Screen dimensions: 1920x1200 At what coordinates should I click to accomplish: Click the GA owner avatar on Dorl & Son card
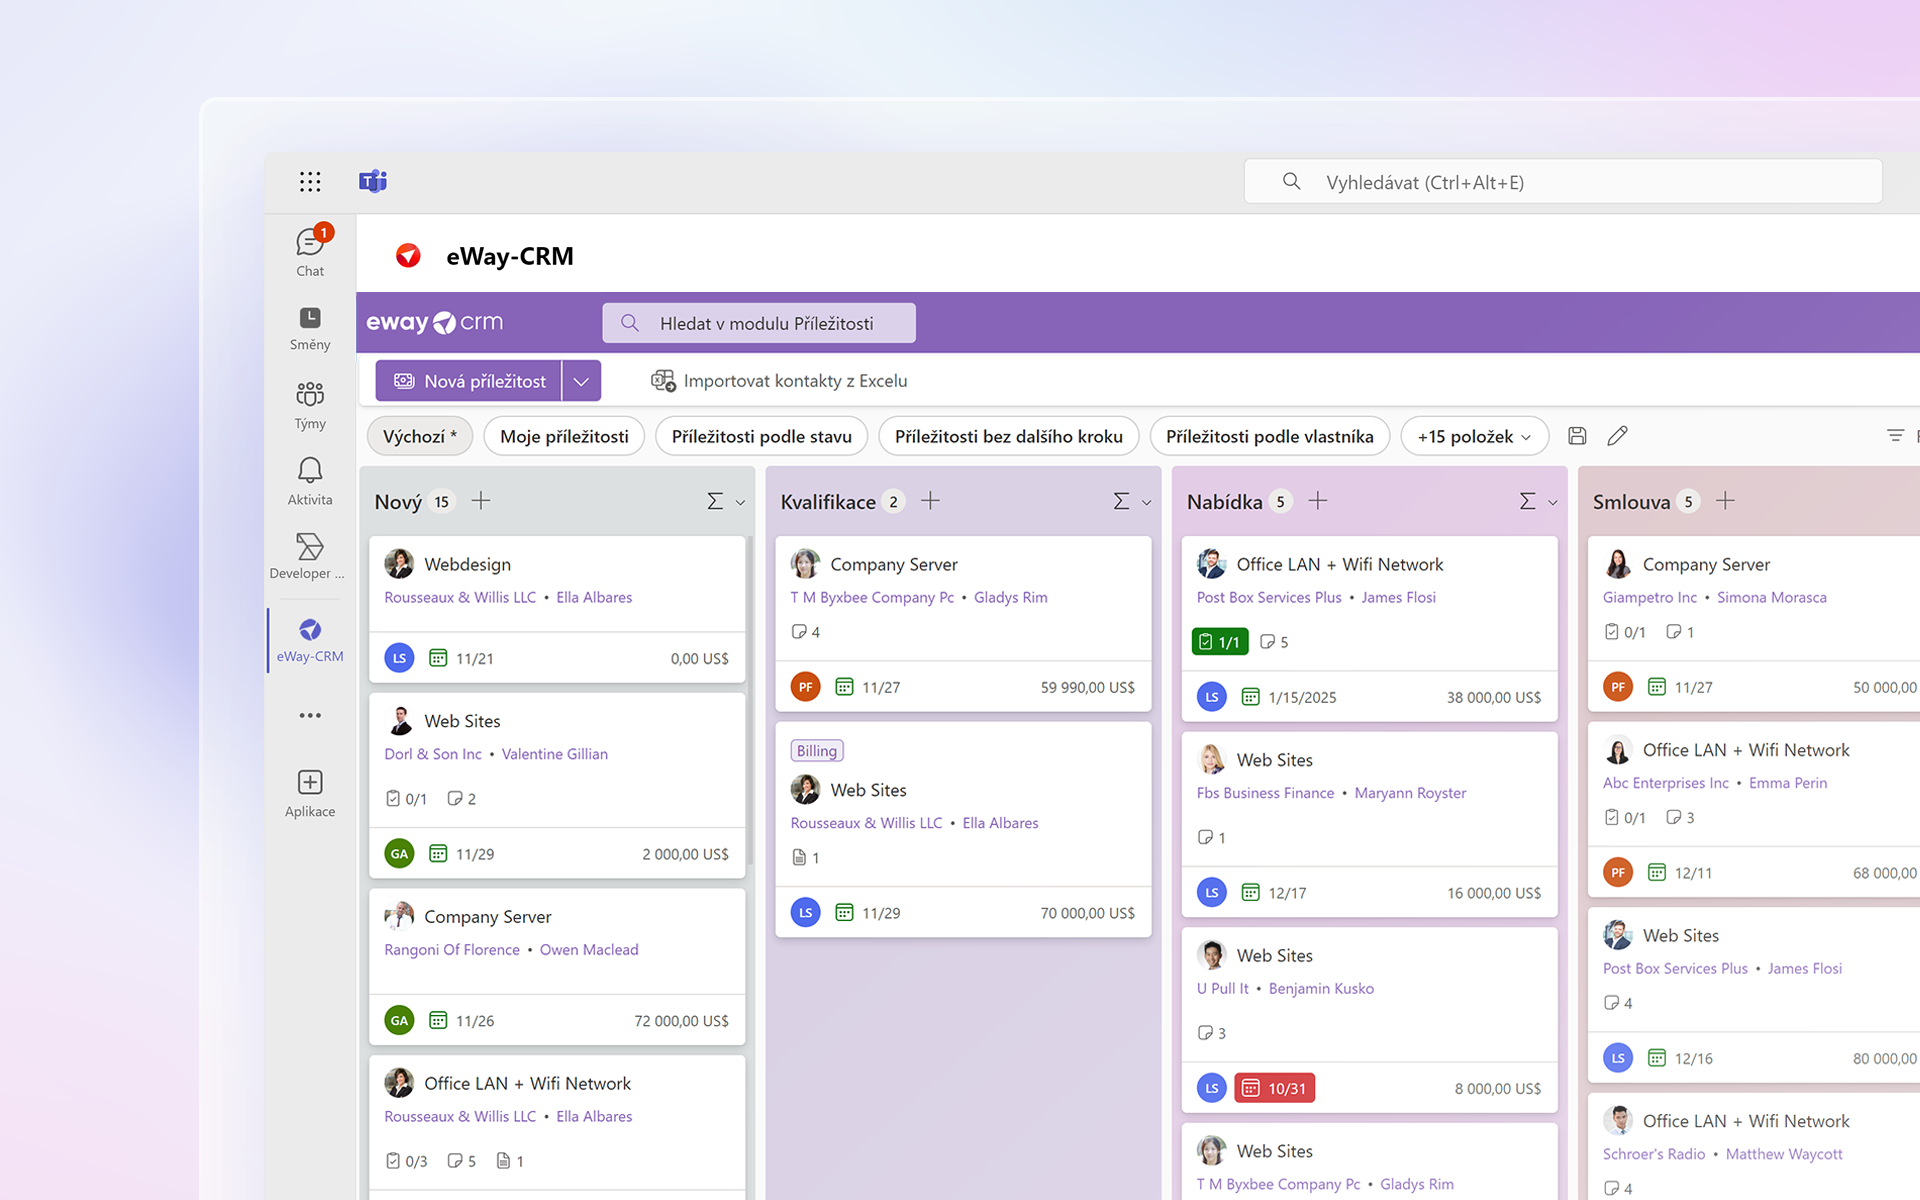pos(399,853)
